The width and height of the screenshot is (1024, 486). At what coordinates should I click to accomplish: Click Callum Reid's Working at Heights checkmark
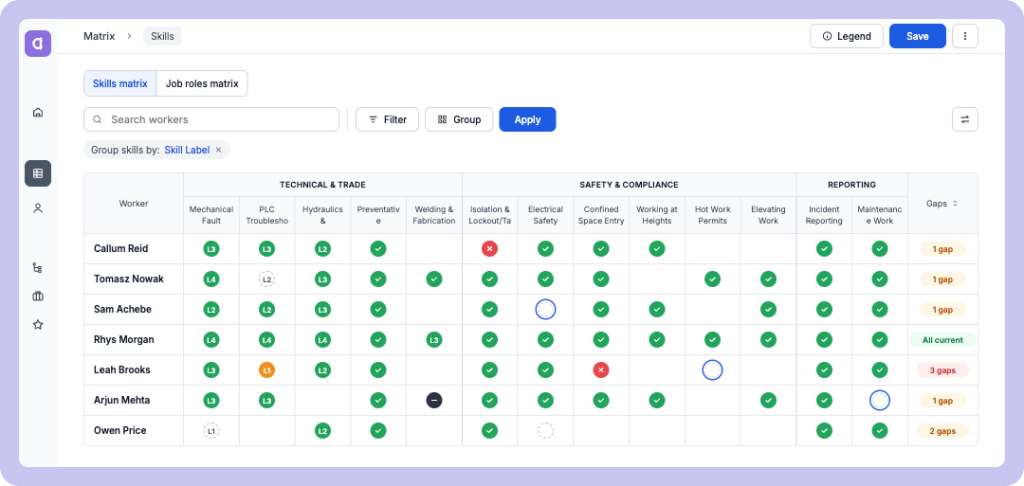(657, 249)
